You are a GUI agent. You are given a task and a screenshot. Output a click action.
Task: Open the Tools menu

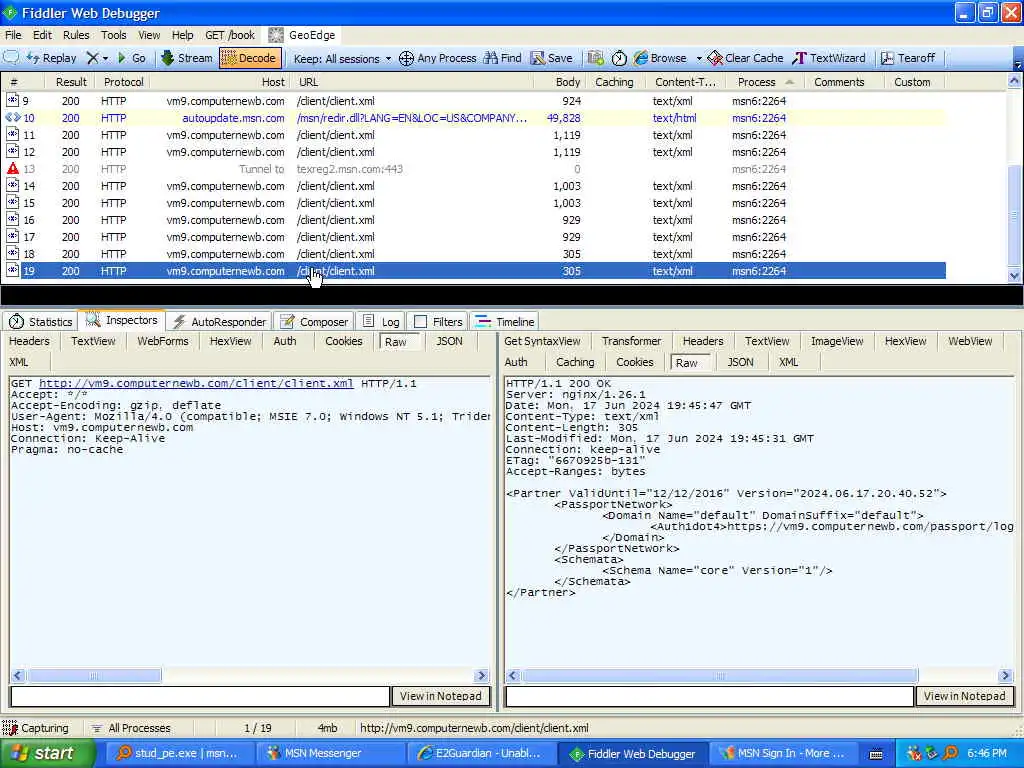click(x=113, y=35)
